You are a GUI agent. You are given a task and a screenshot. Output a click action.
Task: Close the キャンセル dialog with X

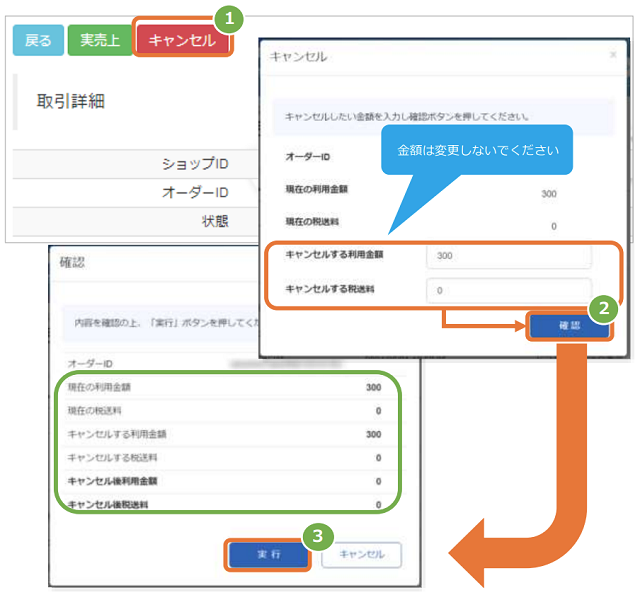(x=613, y=55)
